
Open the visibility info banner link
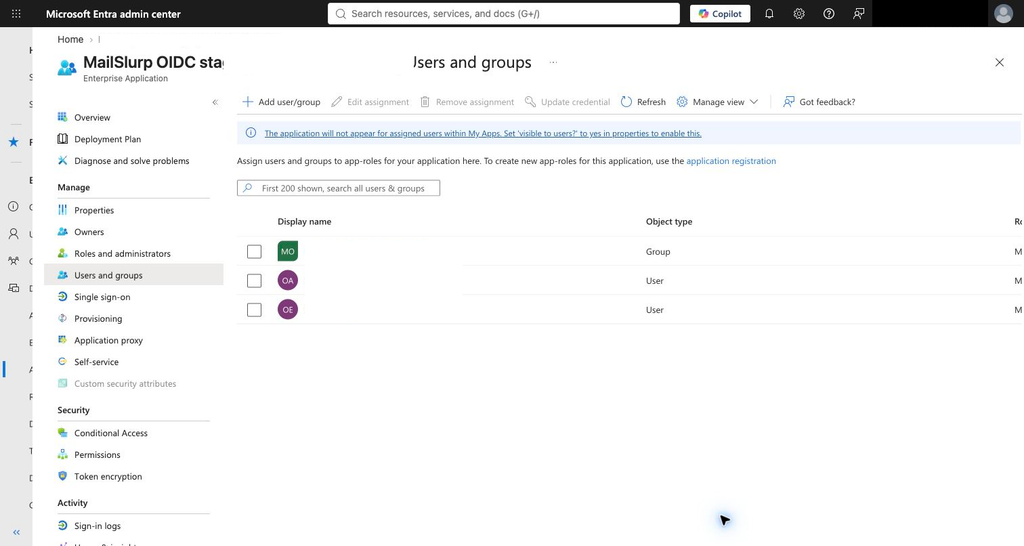(x=483, y=133)
